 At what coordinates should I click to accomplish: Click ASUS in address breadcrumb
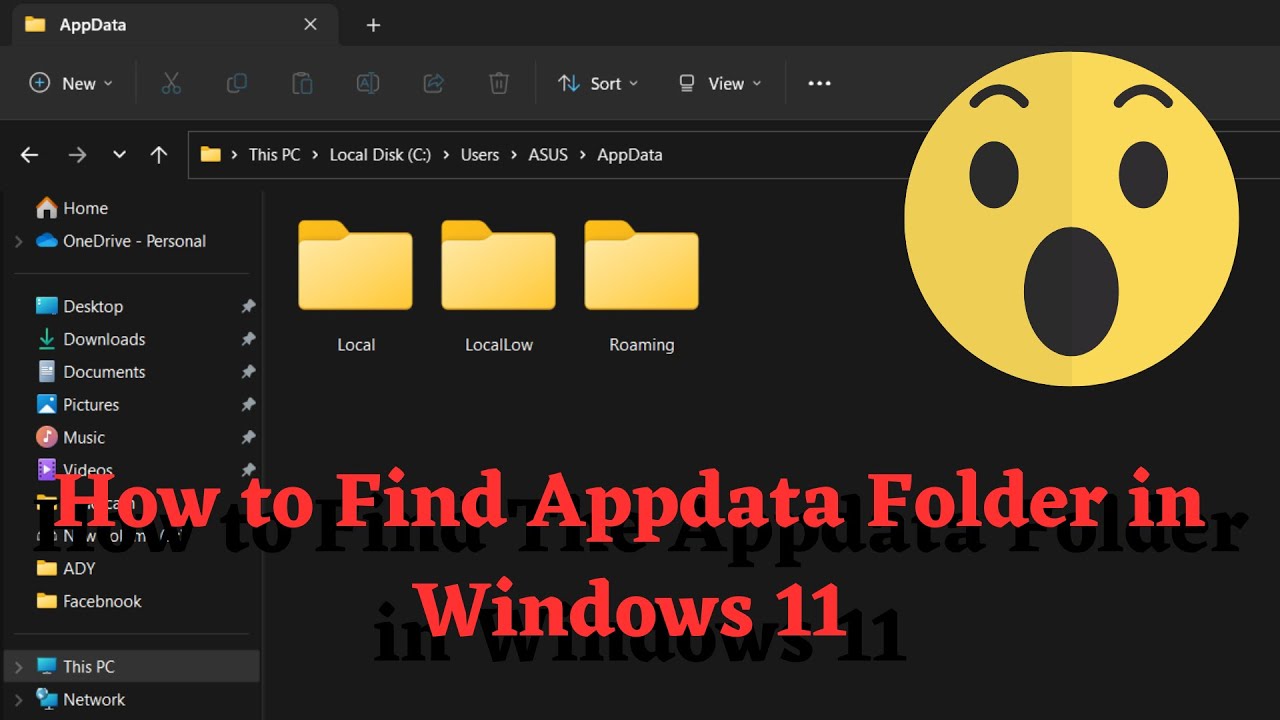(x=548, y=155)
